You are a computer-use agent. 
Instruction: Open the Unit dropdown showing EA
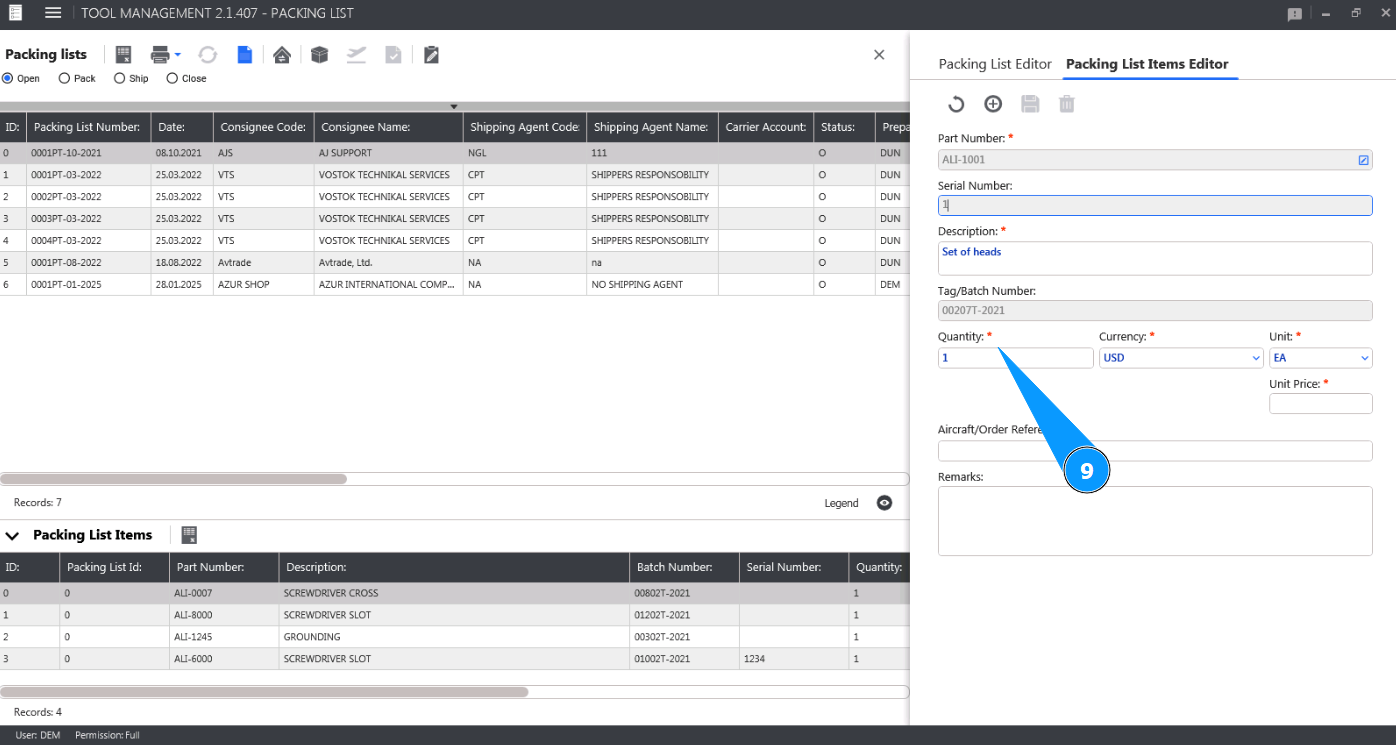(x=1320, y=358)
